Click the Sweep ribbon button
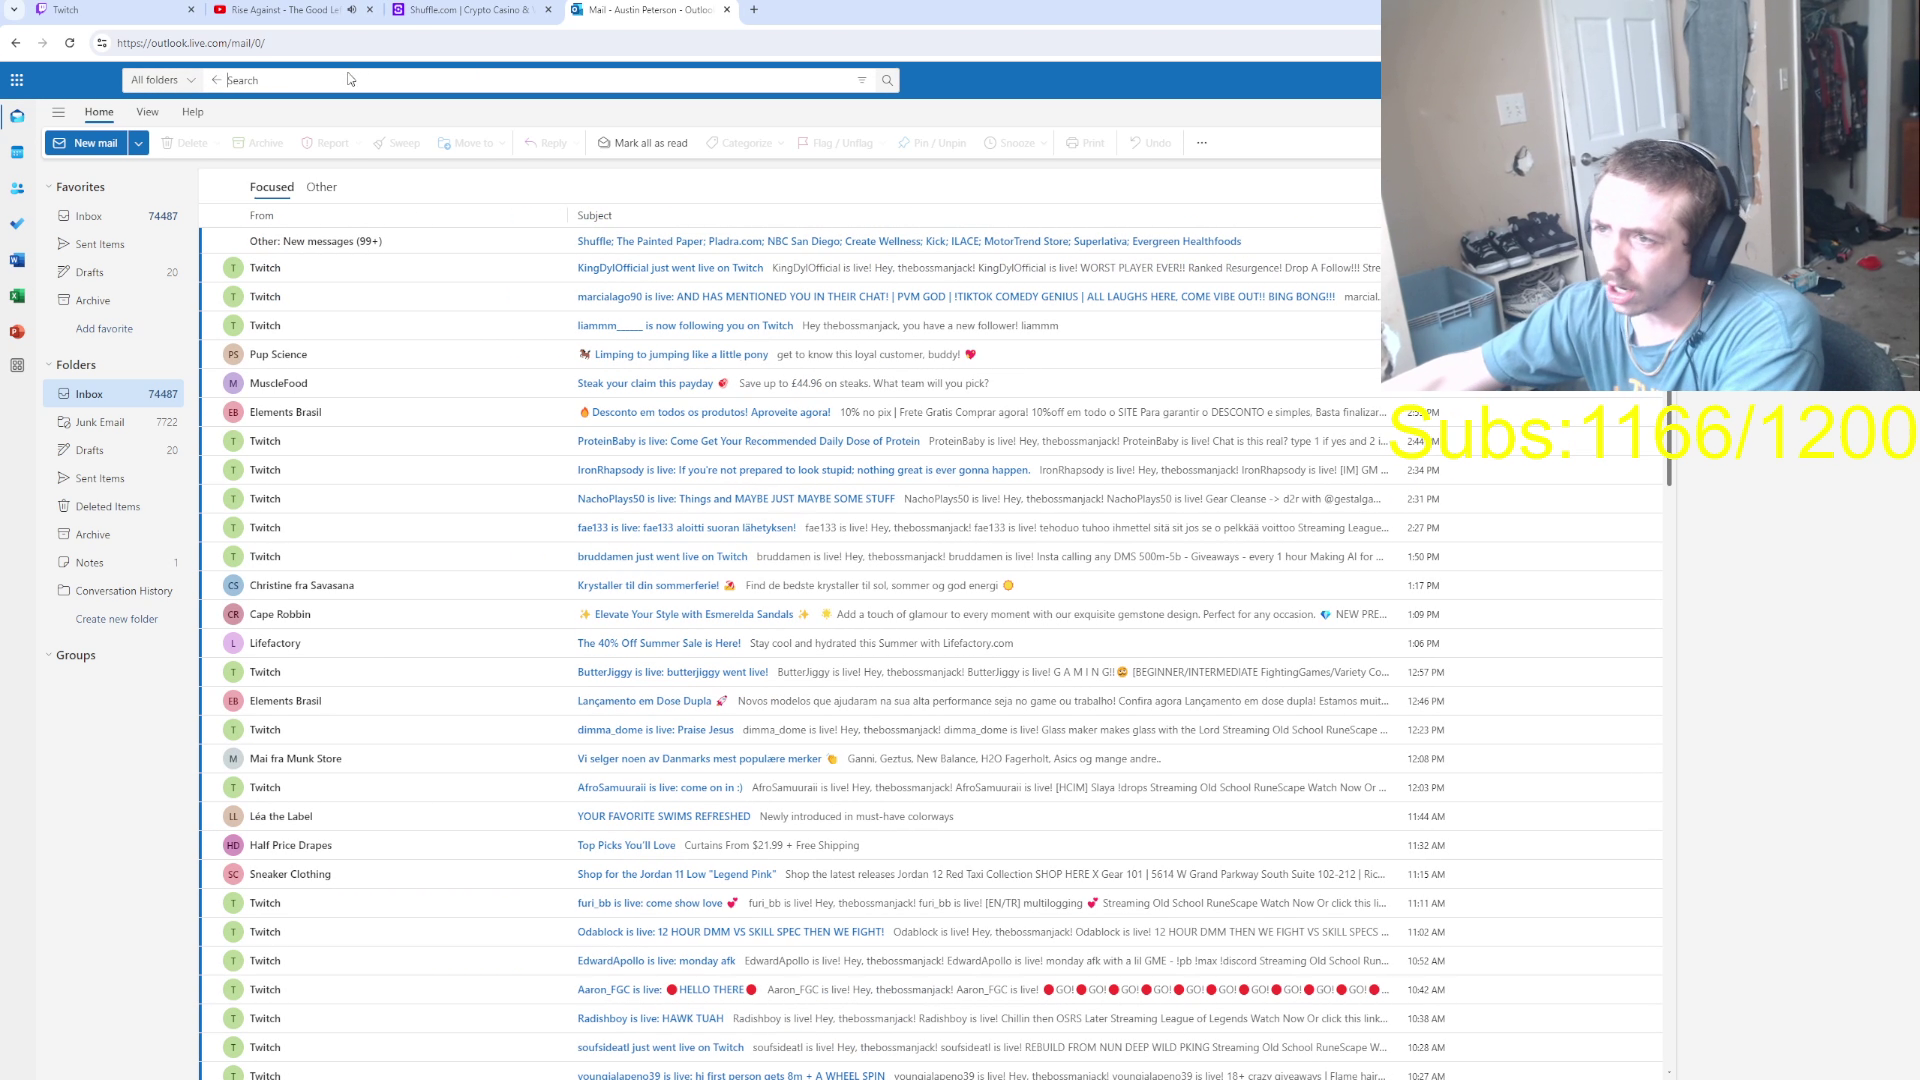This screenshot has width=1920, height=1080. [397, 143]
